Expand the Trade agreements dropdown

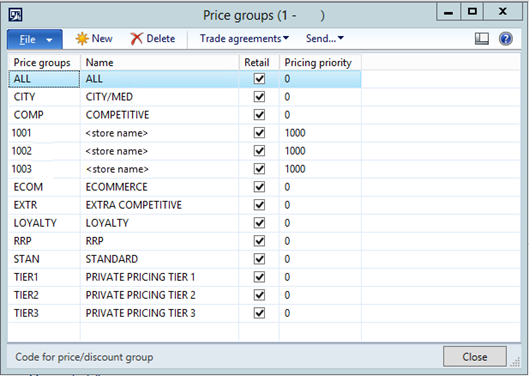click(x=244, y=39)
